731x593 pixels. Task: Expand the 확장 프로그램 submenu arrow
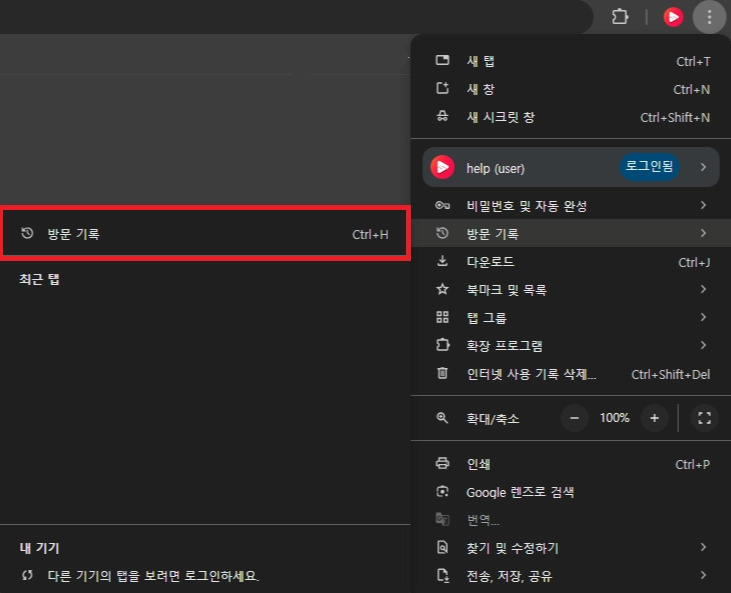tap(703, 346)
